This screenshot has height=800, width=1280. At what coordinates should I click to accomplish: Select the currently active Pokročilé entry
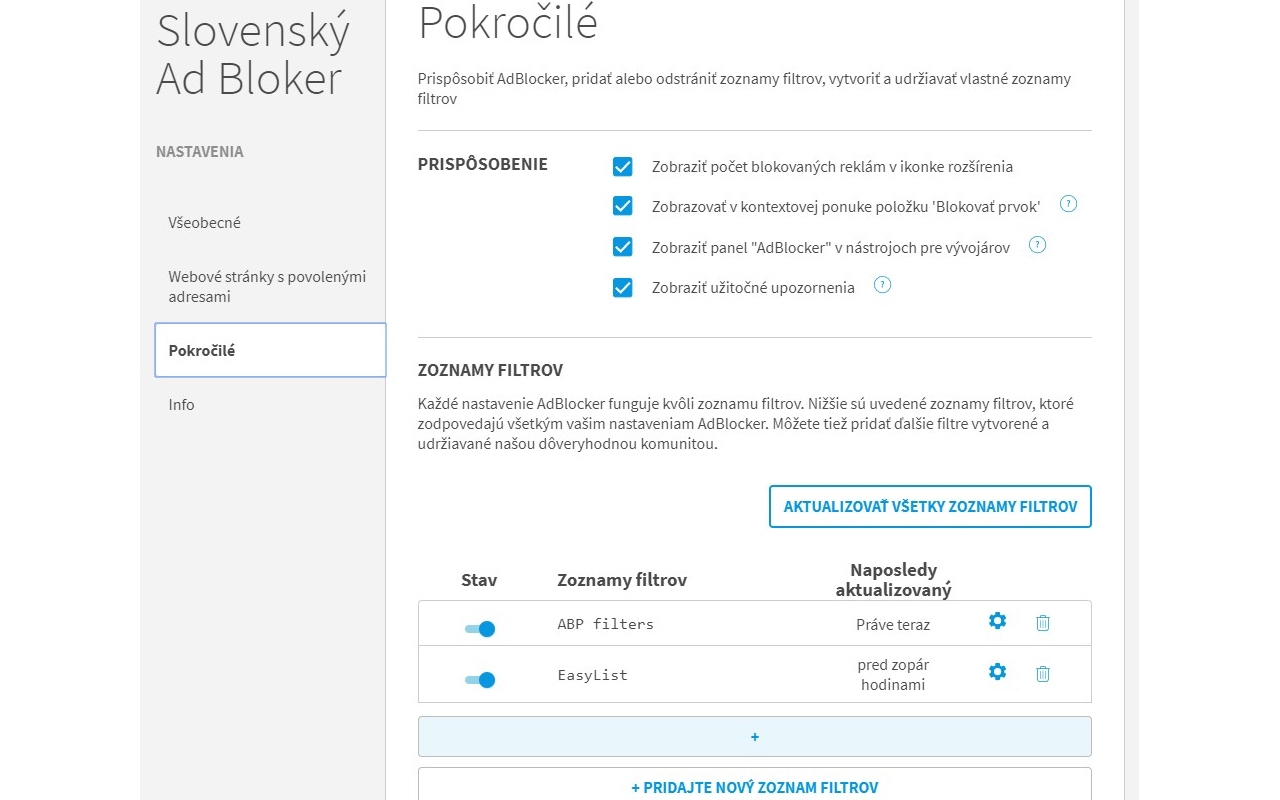203,350
